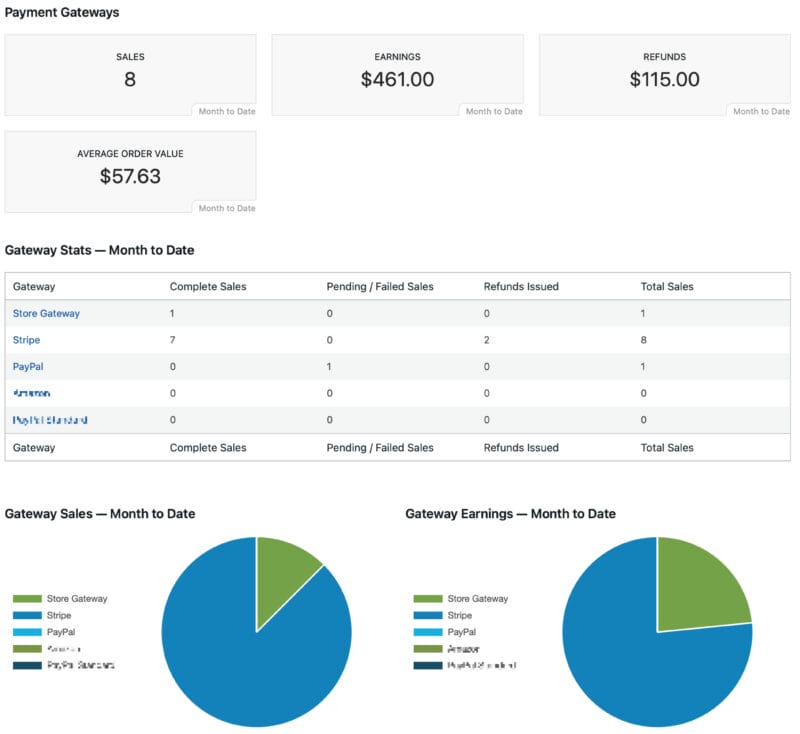Image resolution: width=800 pixels, height=734 pixels.
Task: Click the Refunds Issued header in table top row
Action: pos(521,286)
